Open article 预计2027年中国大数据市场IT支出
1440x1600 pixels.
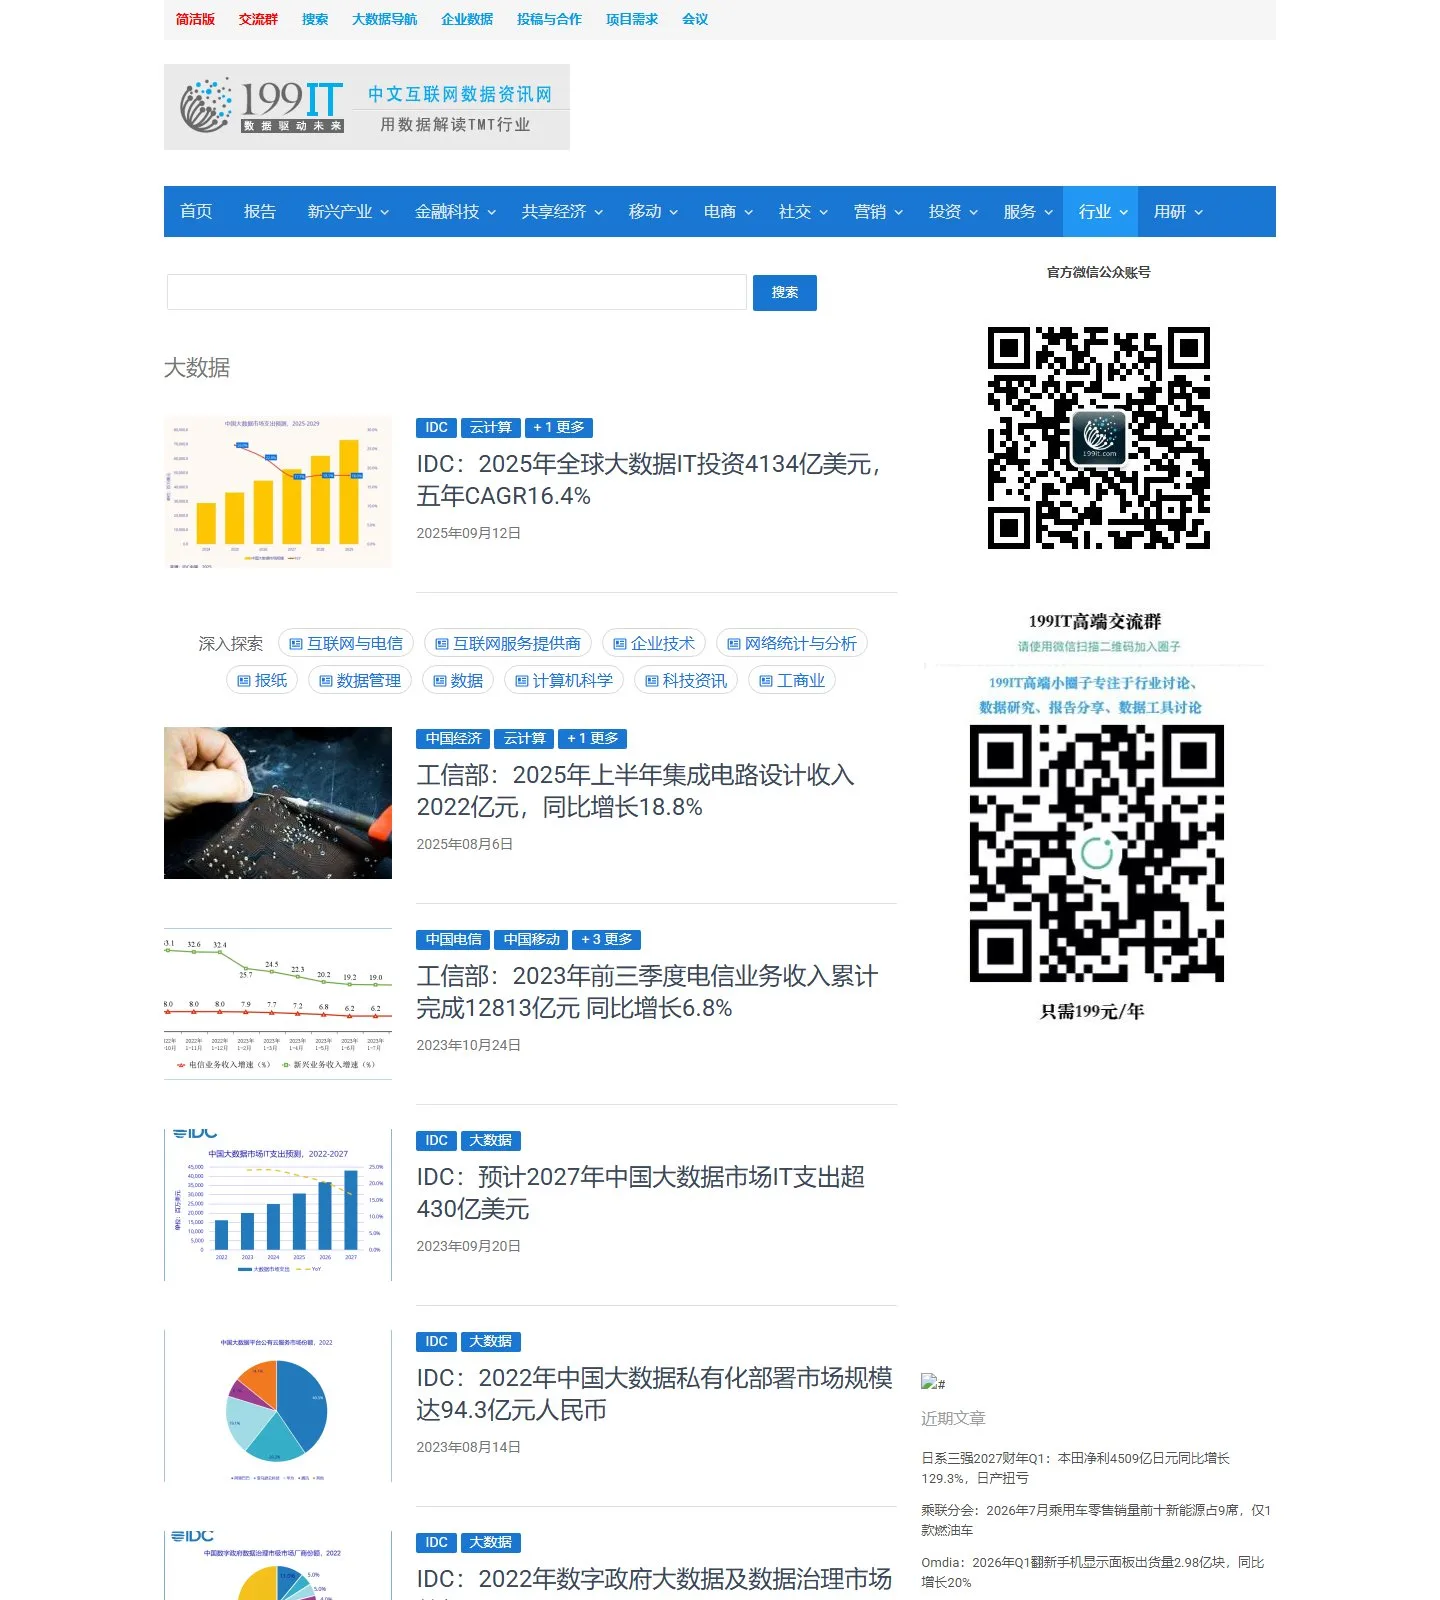click(640, 1193)
